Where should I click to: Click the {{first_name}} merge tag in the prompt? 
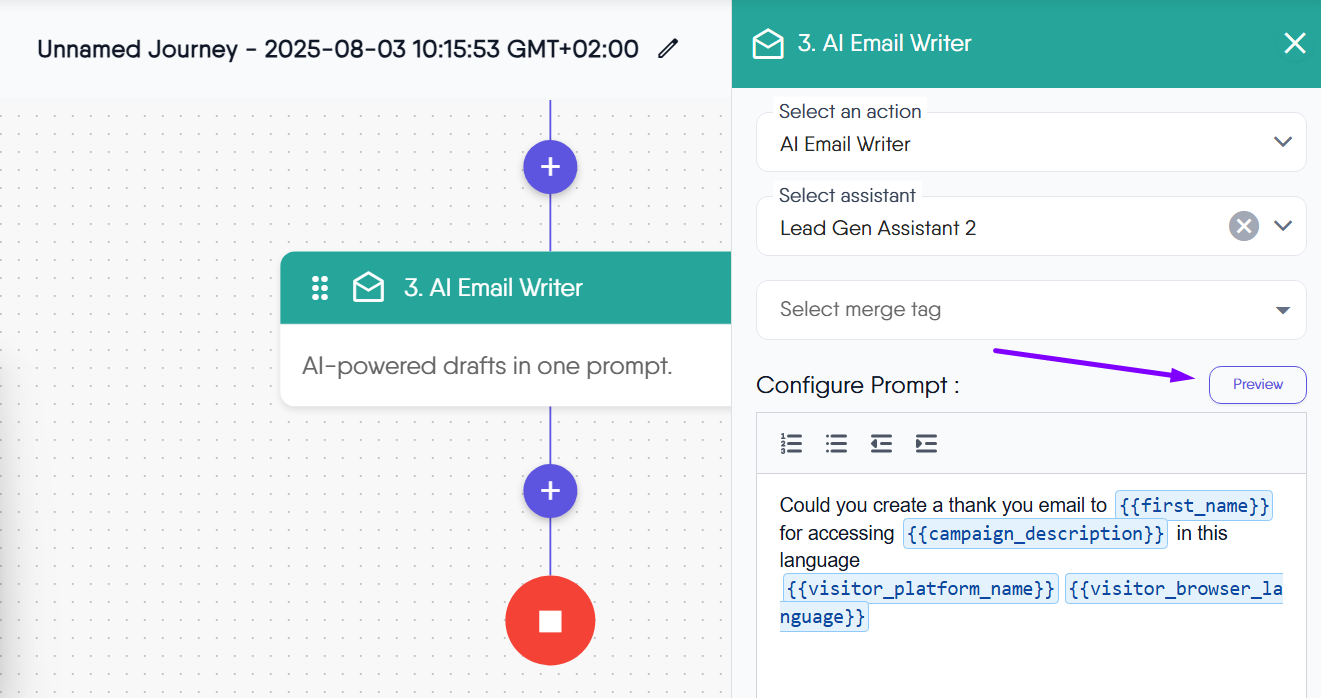pyautogui.click(x=1194, y=506)
